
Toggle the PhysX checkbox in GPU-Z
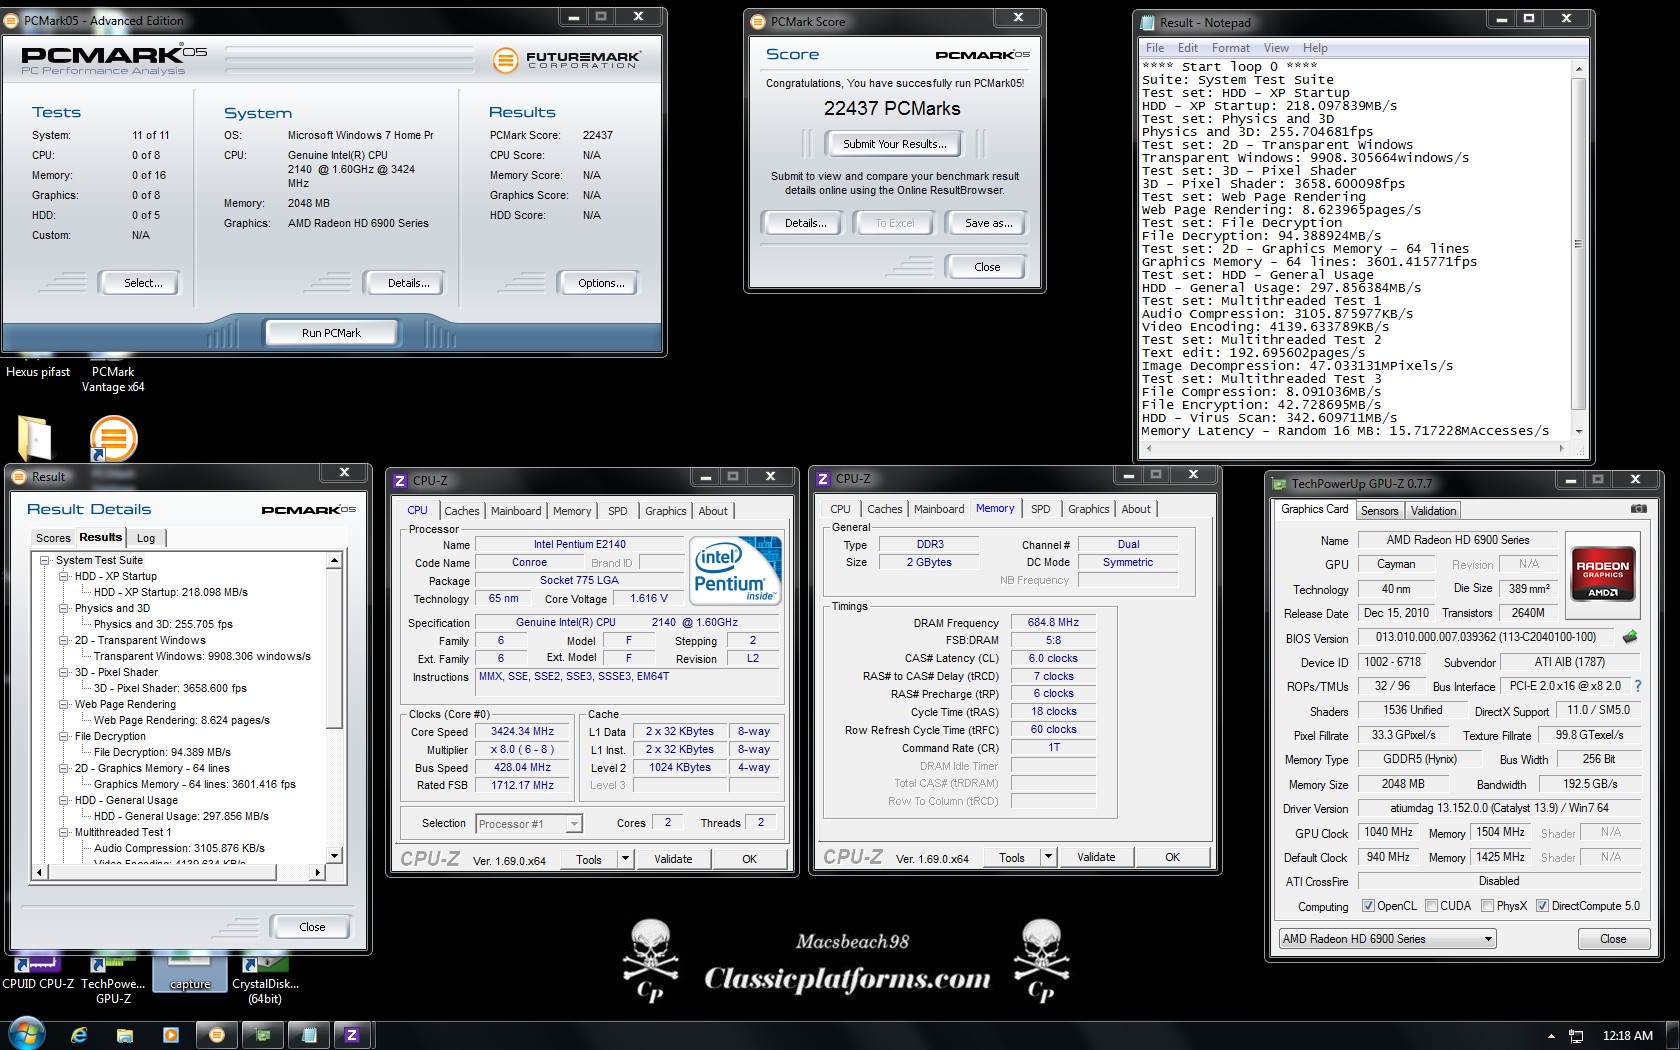1488,906
